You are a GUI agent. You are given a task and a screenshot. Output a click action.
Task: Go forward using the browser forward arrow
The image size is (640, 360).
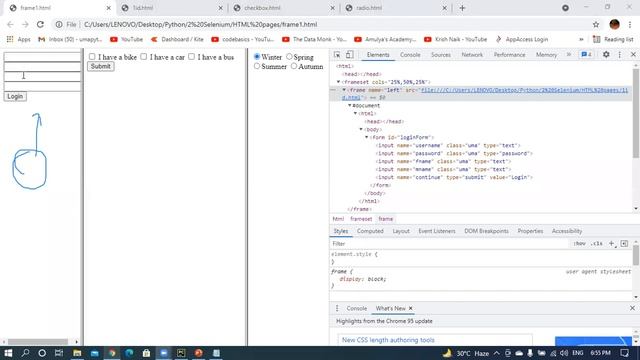25,24
